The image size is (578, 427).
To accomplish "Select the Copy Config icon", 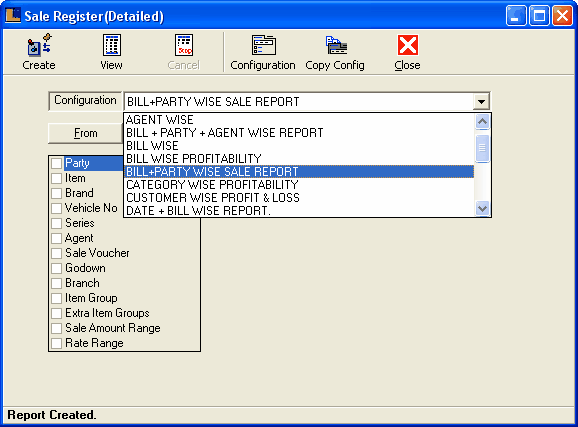I will [x=336, y=45].
